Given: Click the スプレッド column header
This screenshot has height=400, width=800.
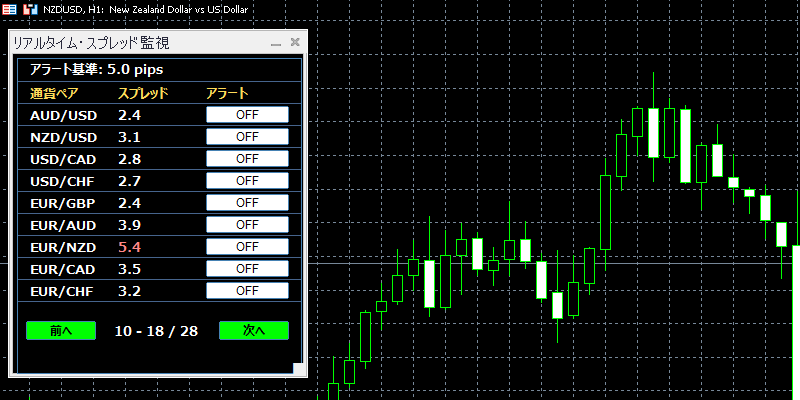Looking at the screenshot, I should click(x=143, y=93).
